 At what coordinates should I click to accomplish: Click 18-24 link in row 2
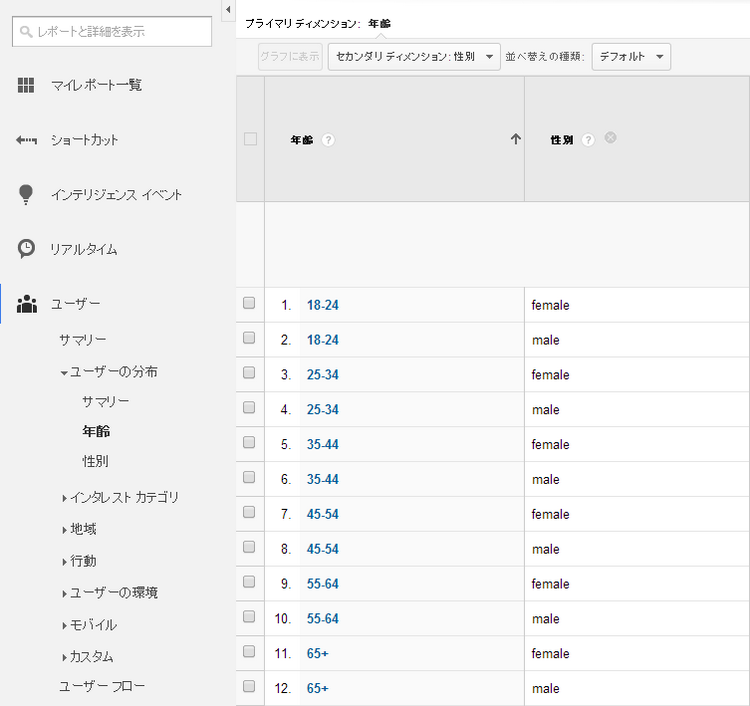tap(323, 340)
